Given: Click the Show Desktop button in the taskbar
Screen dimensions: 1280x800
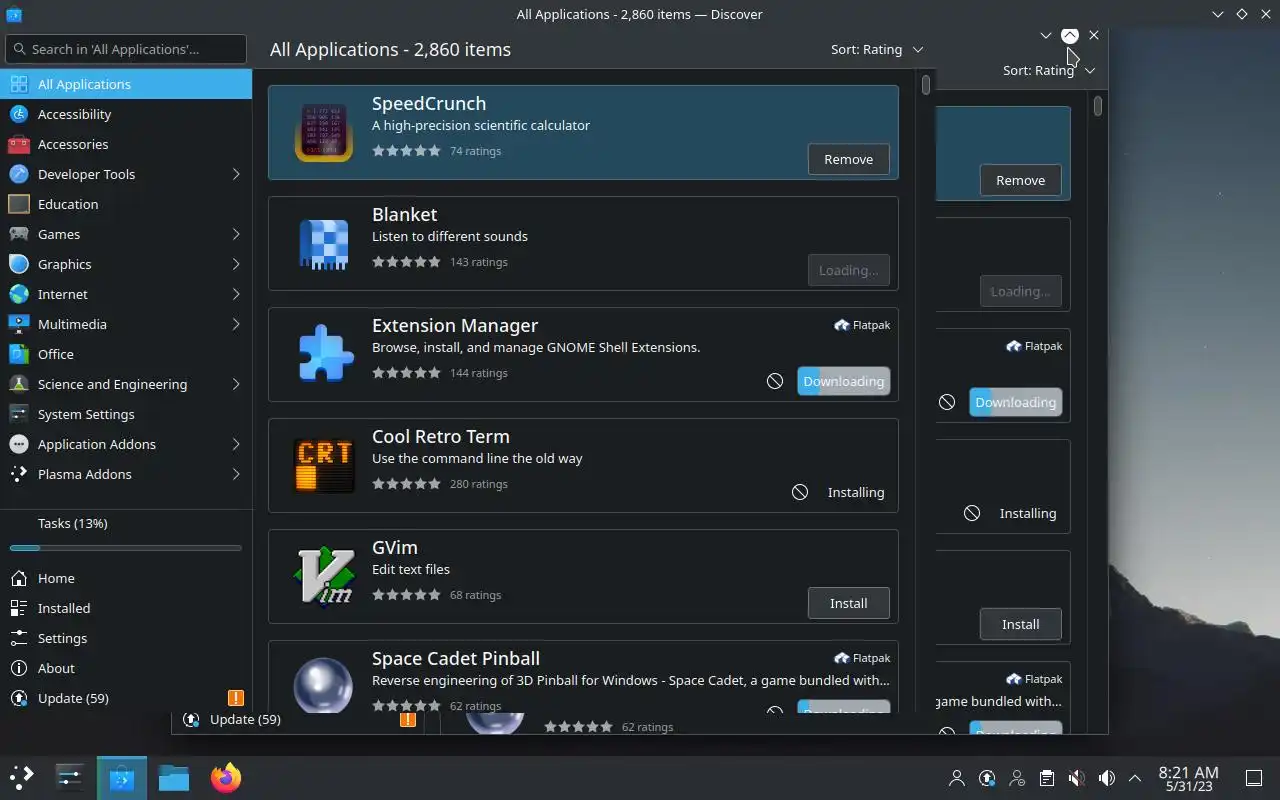Looking at the screenshot, I should pos(1253,778).
